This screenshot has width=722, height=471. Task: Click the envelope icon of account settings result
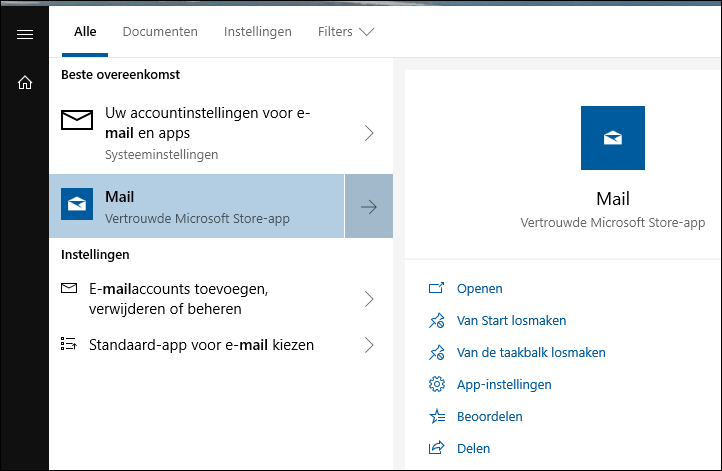(x=77, y=120)
